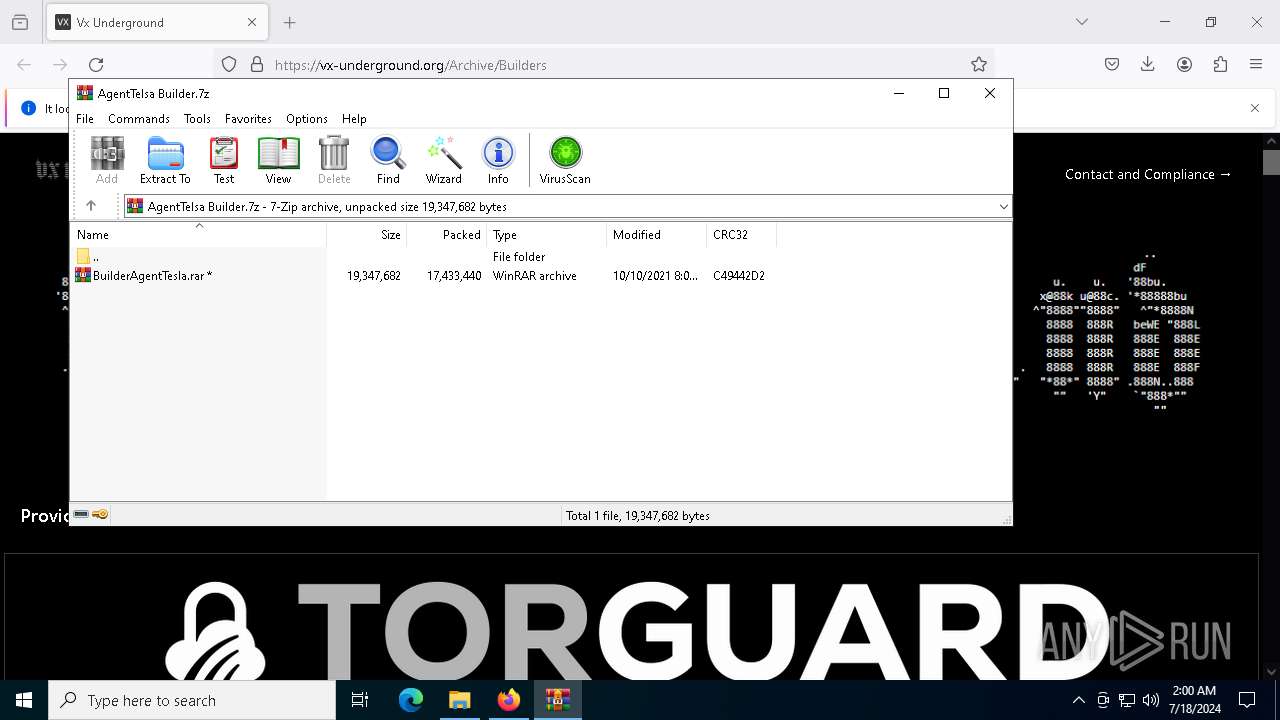Click the password key icon in status bar
Viewport: 1280px width, 720px height.
point(100,514)
